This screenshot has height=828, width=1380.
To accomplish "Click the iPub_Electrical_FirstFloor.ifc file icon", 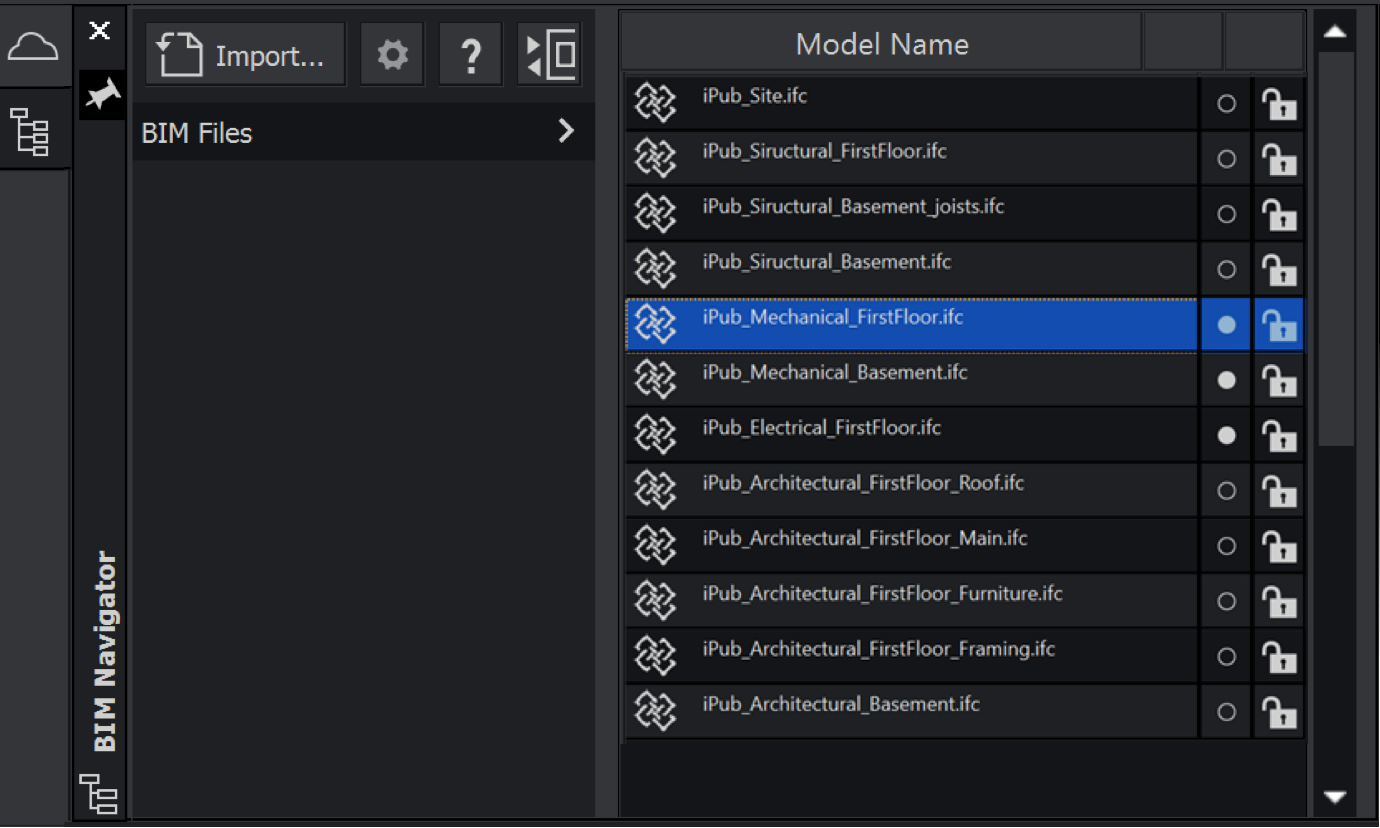I will coord(656,435).
